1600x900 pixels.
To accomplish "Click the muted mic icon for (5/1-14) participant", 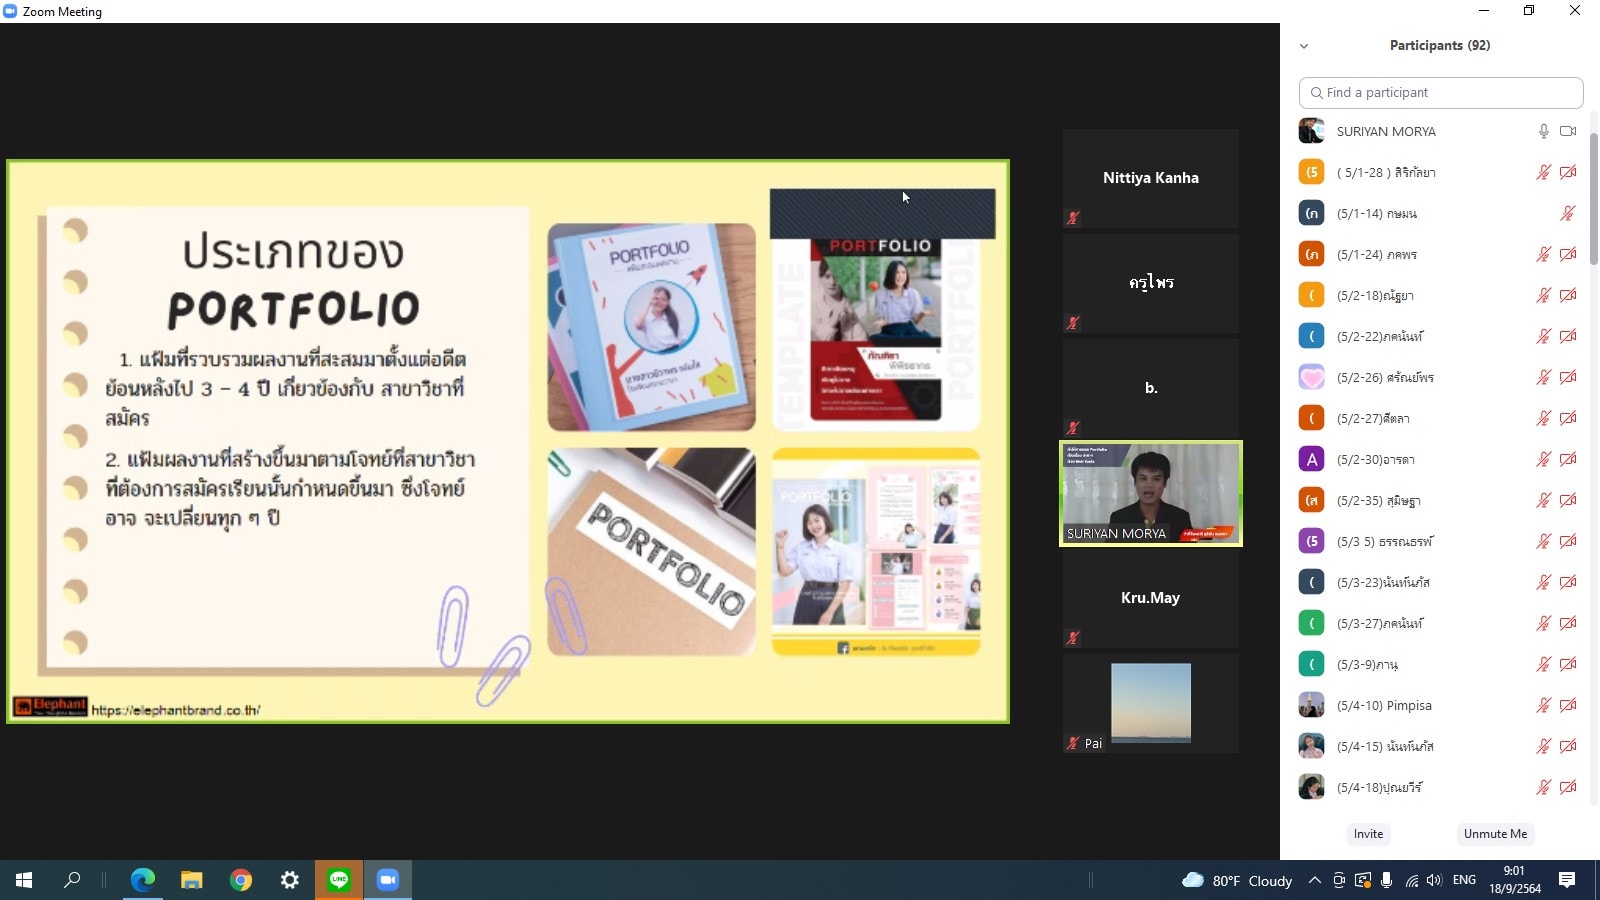I will [1568, 213].
